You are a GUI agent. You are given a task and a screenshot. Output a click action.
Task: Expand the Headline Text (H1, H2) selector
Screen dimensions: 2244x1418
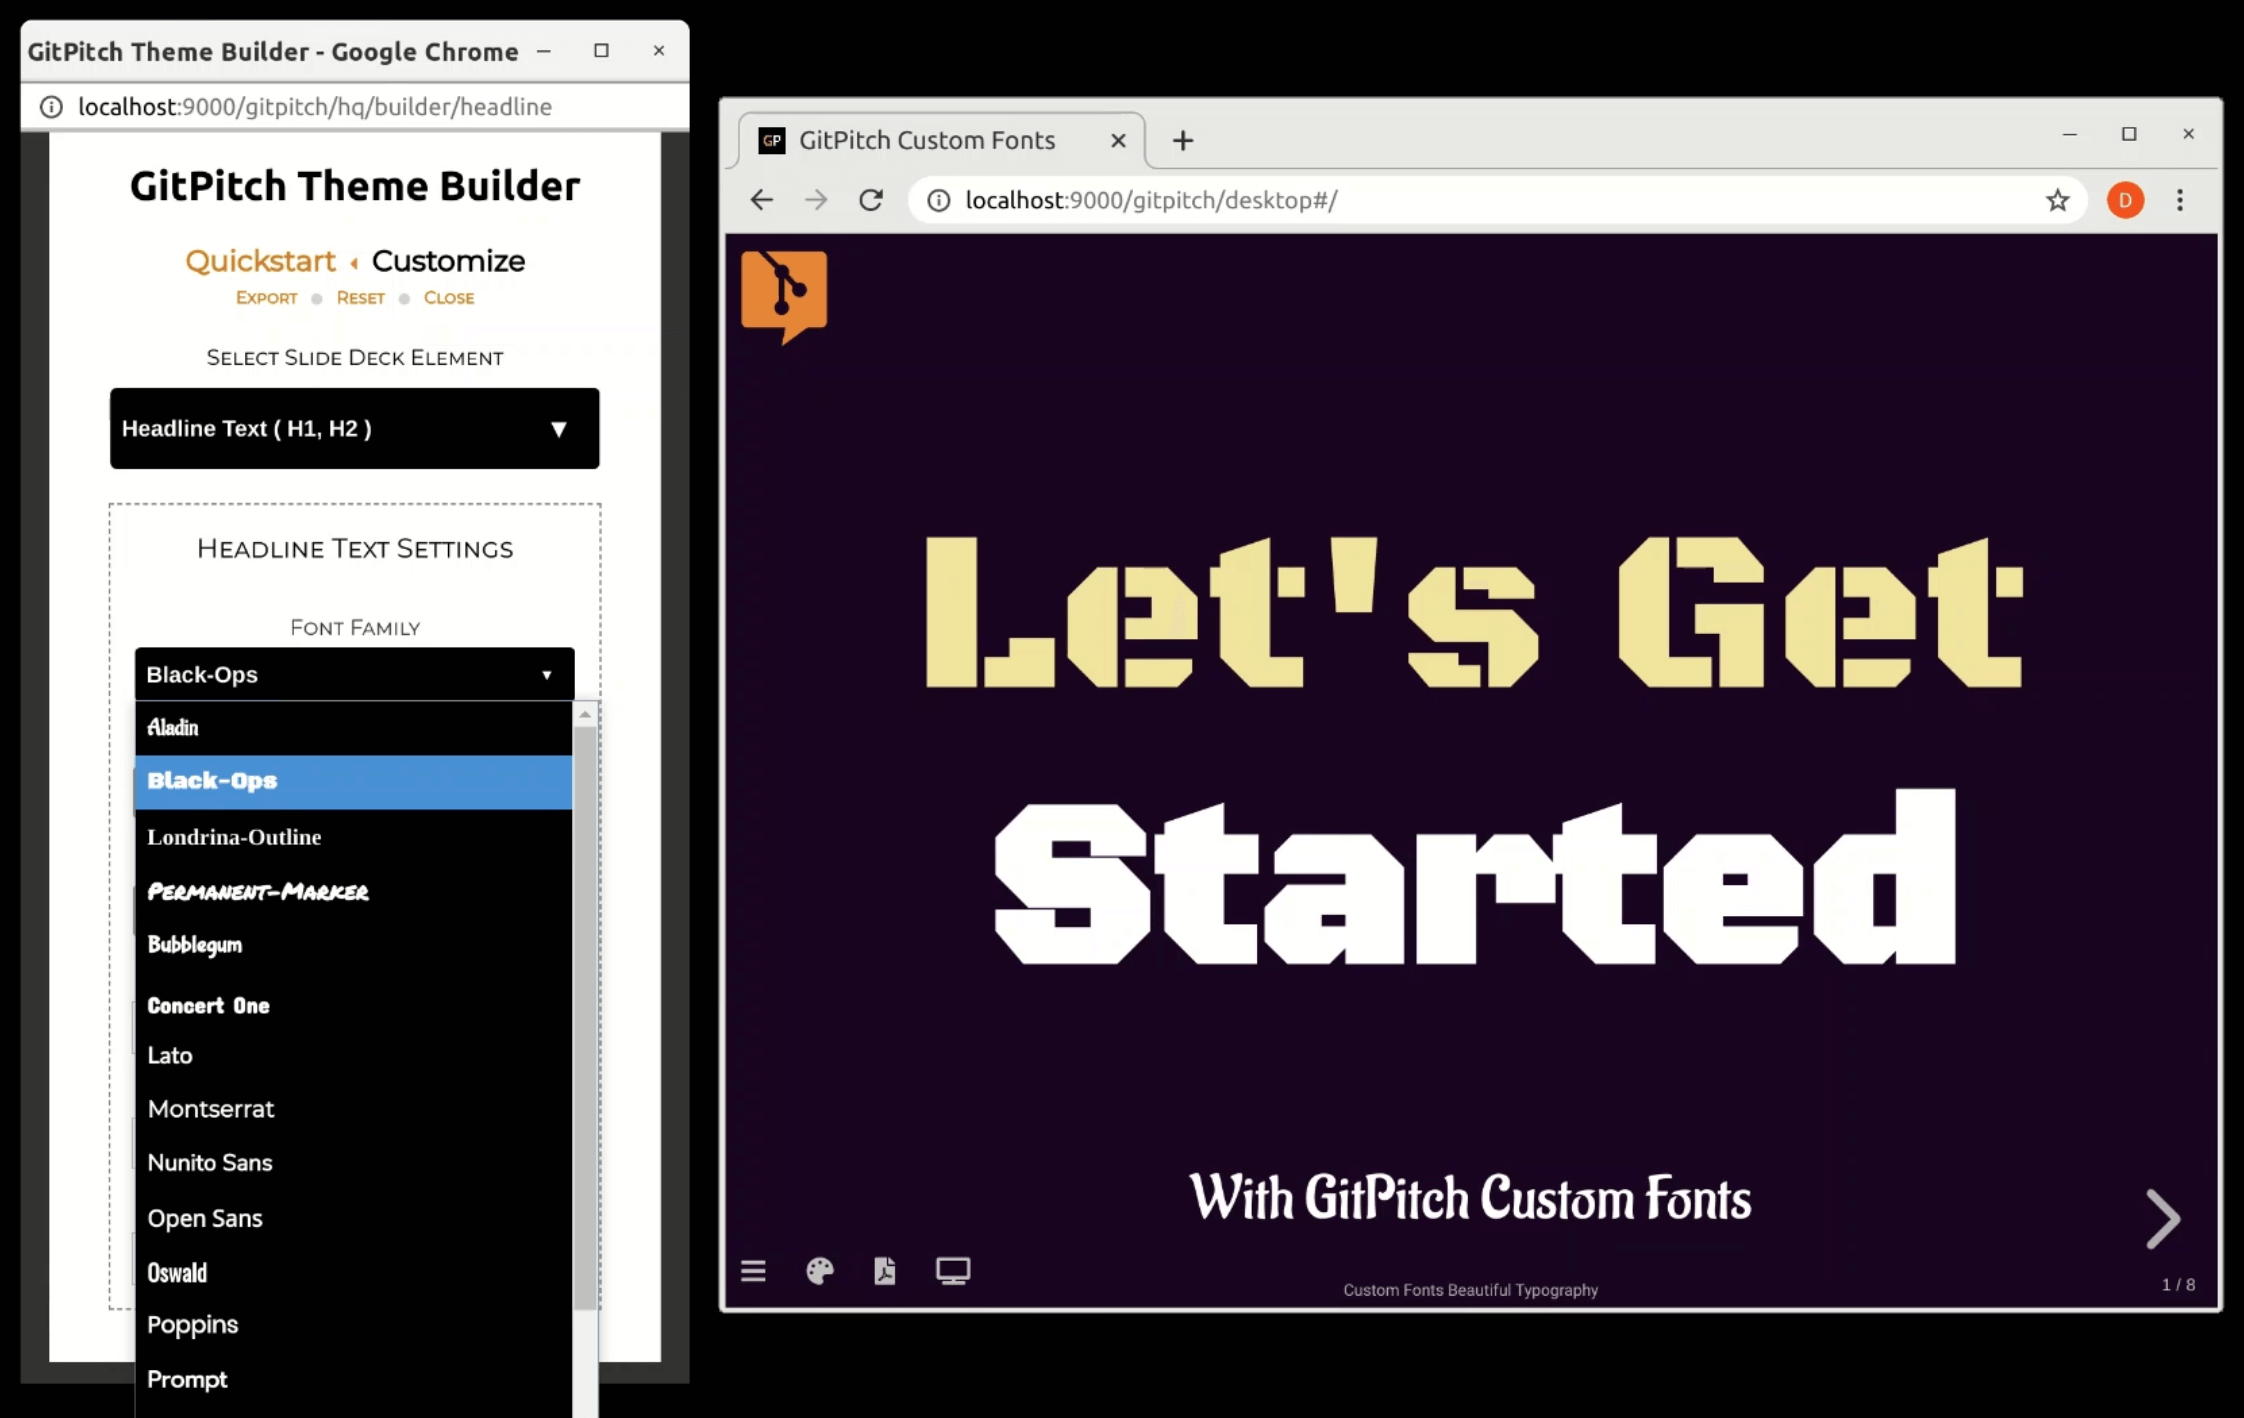click(x=354, y=428)
